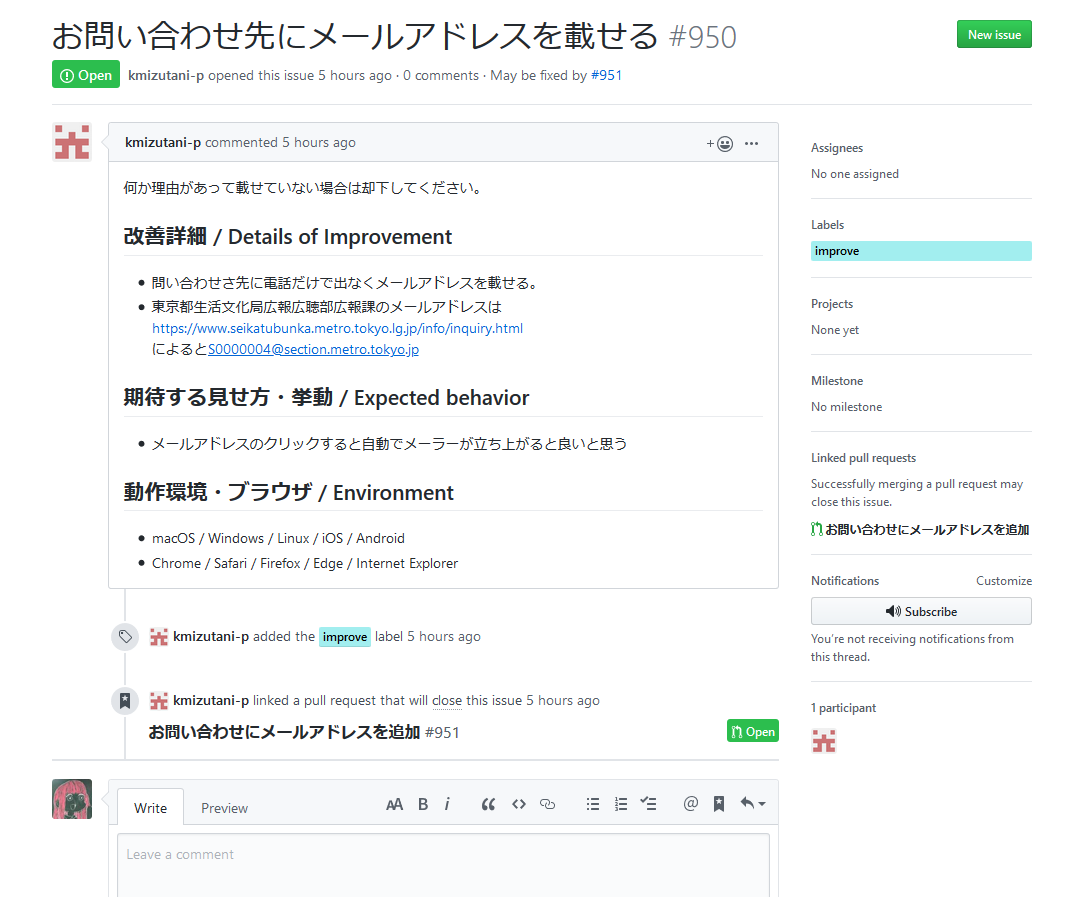Click '1 participant' text
The image size is (1070, 897).
843,708
